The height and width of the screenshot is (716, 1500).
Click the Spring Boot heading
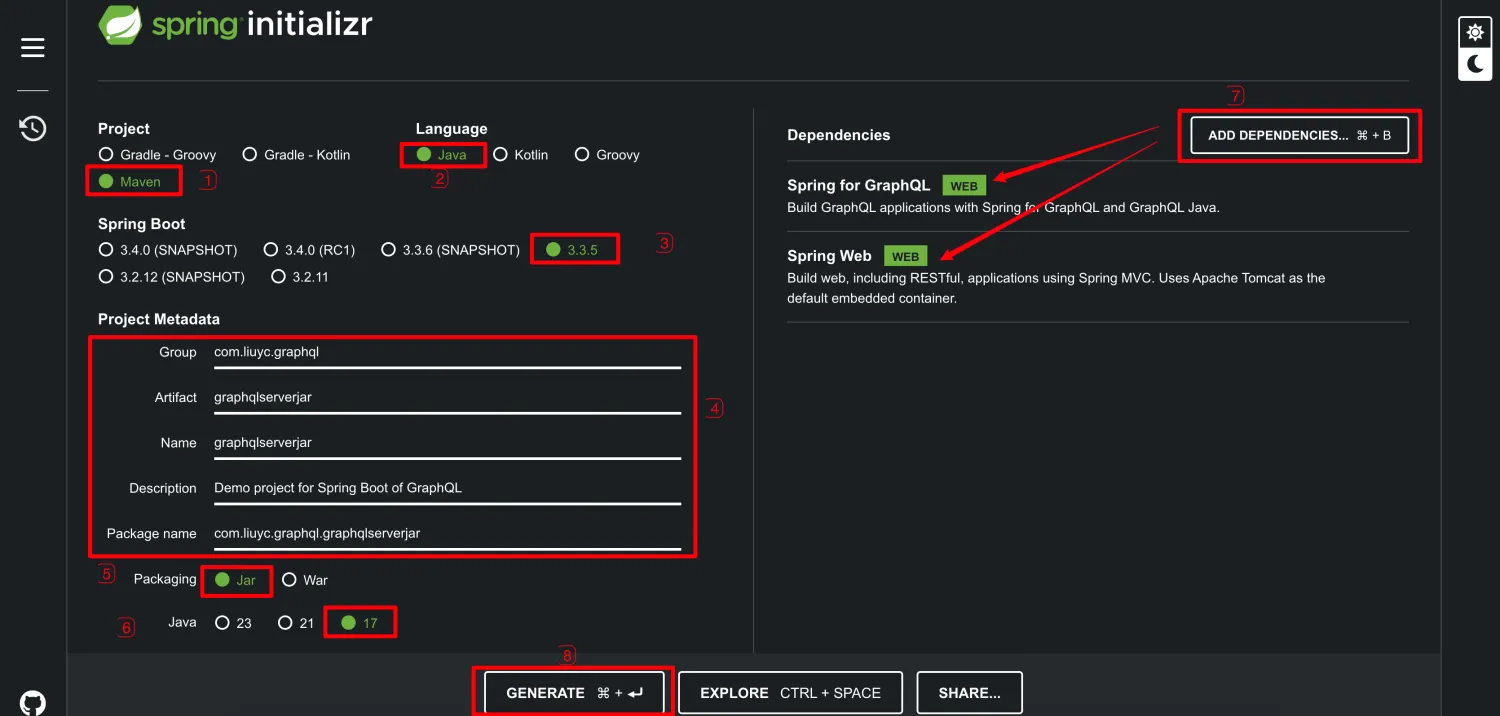[x=141, y=224]
